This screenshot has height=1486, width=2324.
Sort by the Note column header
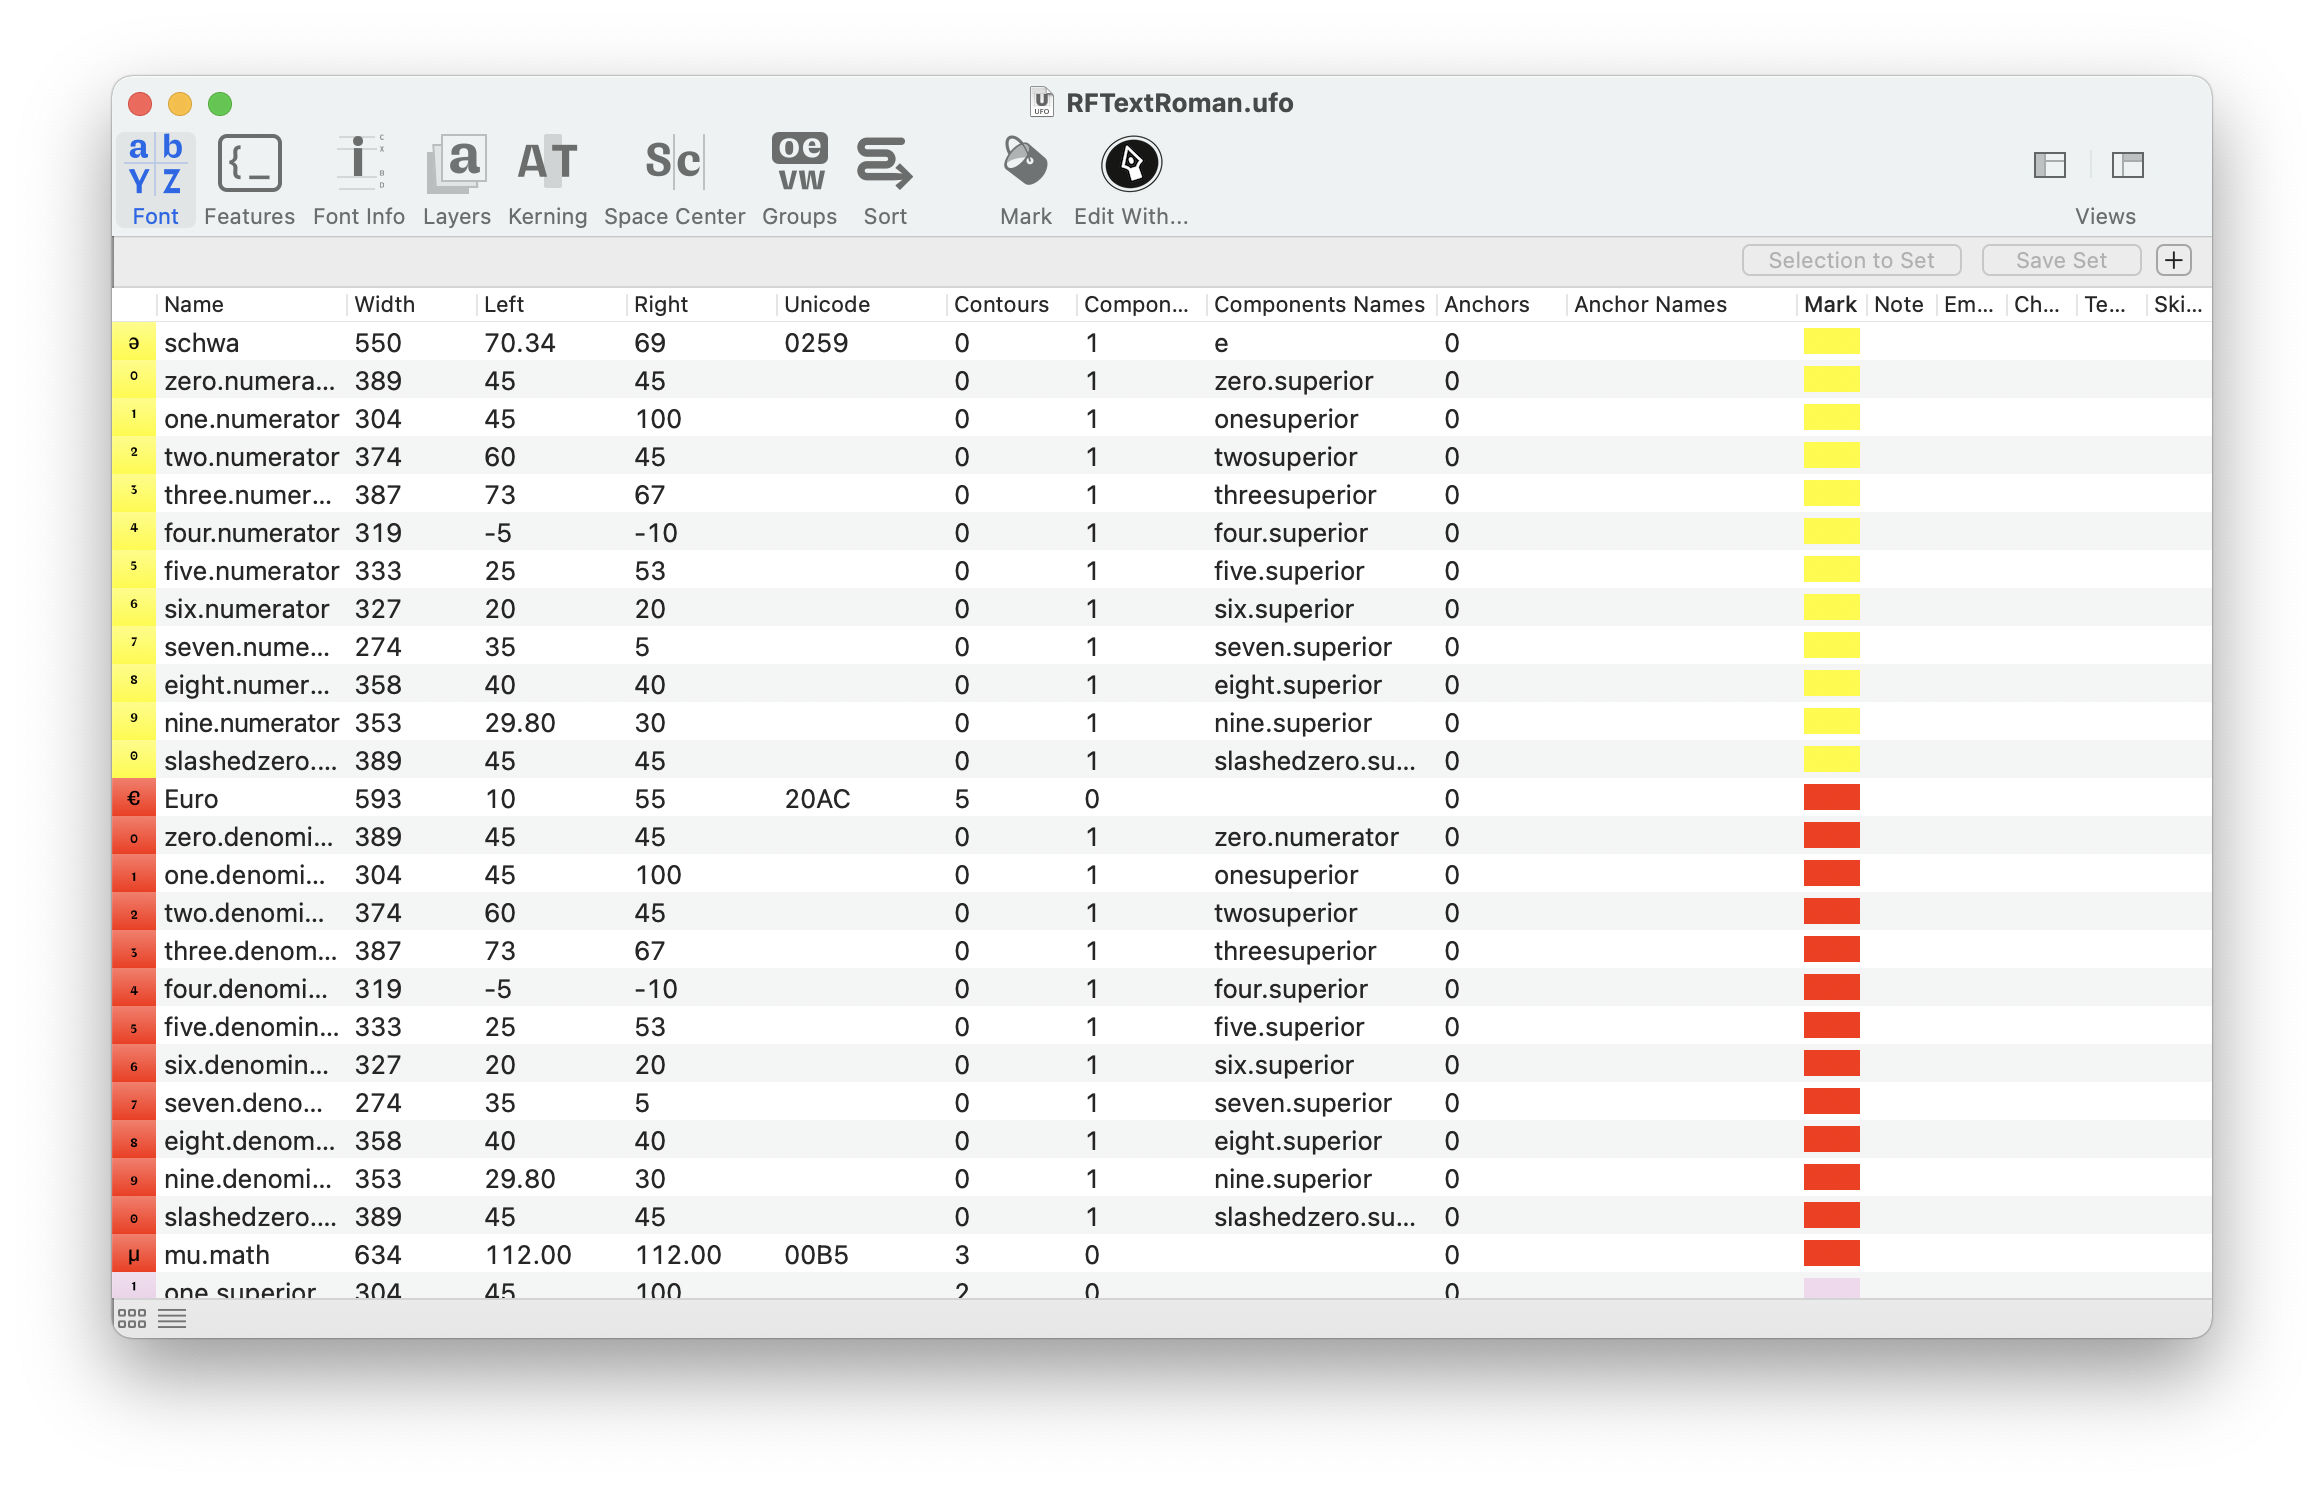(1899, 304)
